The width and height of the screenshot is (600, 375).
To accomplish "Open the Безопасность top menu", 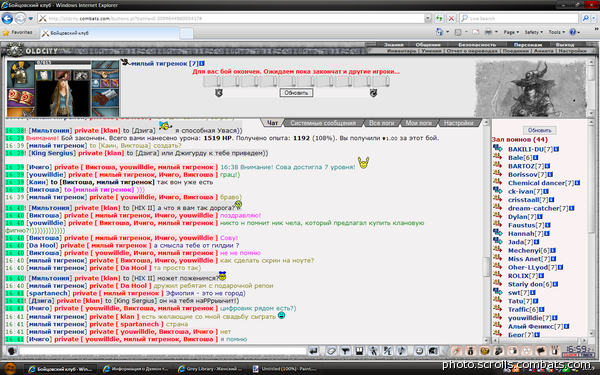I will point(477,45).
